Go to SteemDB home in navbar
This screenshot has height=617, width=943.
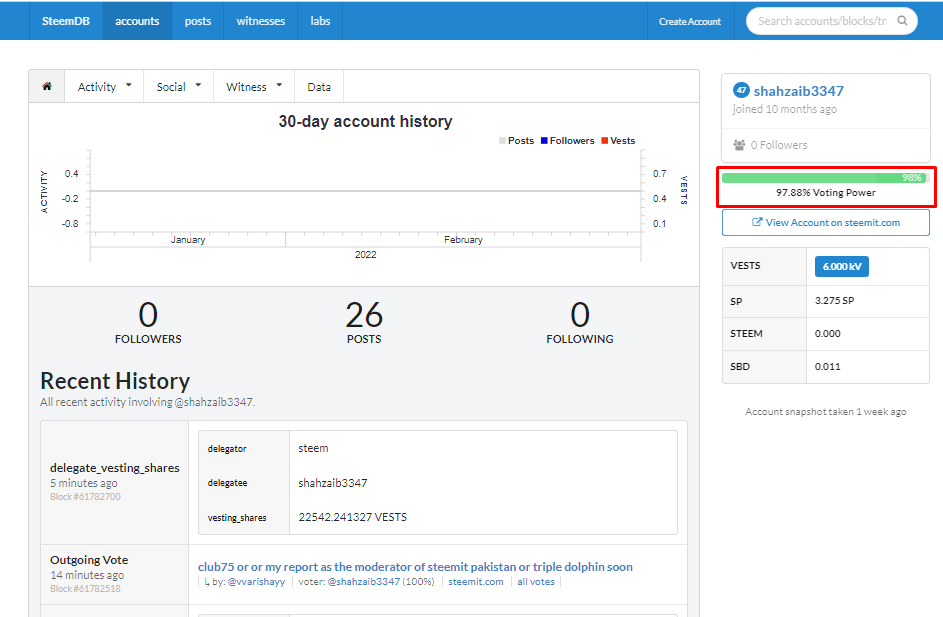tap(66, 21)
